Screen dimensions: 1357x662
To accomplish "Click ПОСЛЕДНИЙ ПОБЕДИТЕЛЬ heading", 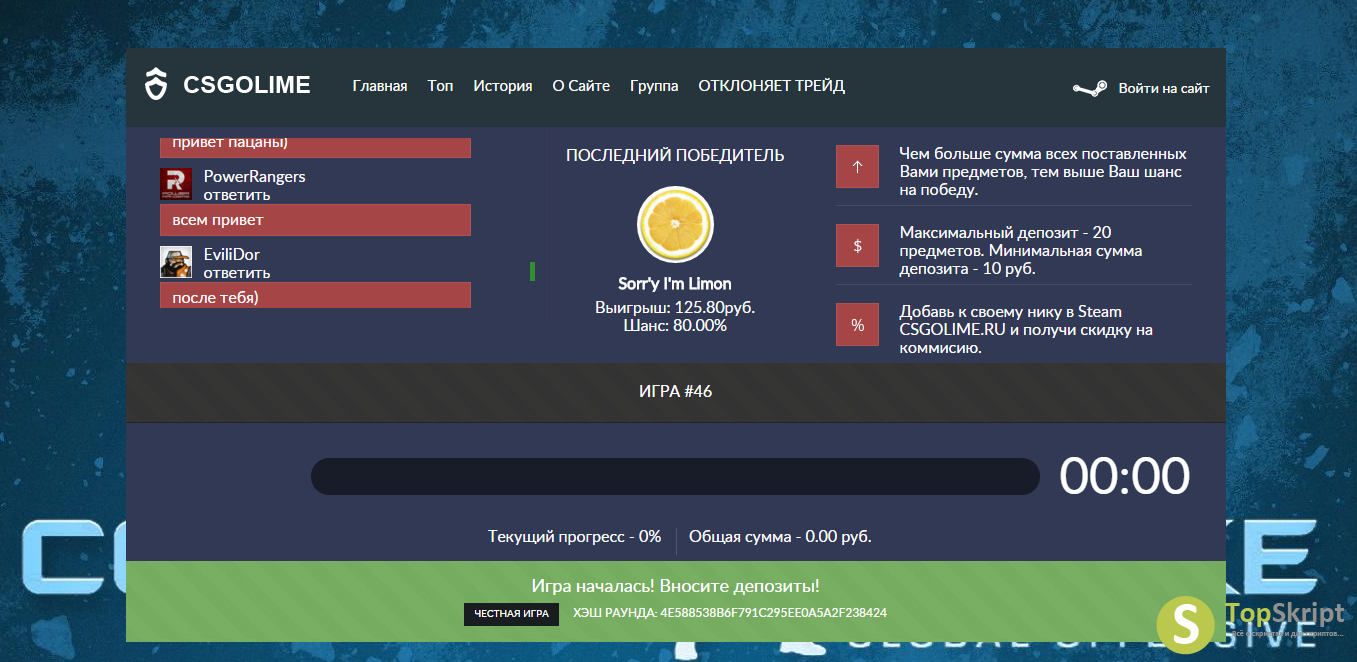I will click(x=675, y=155).
